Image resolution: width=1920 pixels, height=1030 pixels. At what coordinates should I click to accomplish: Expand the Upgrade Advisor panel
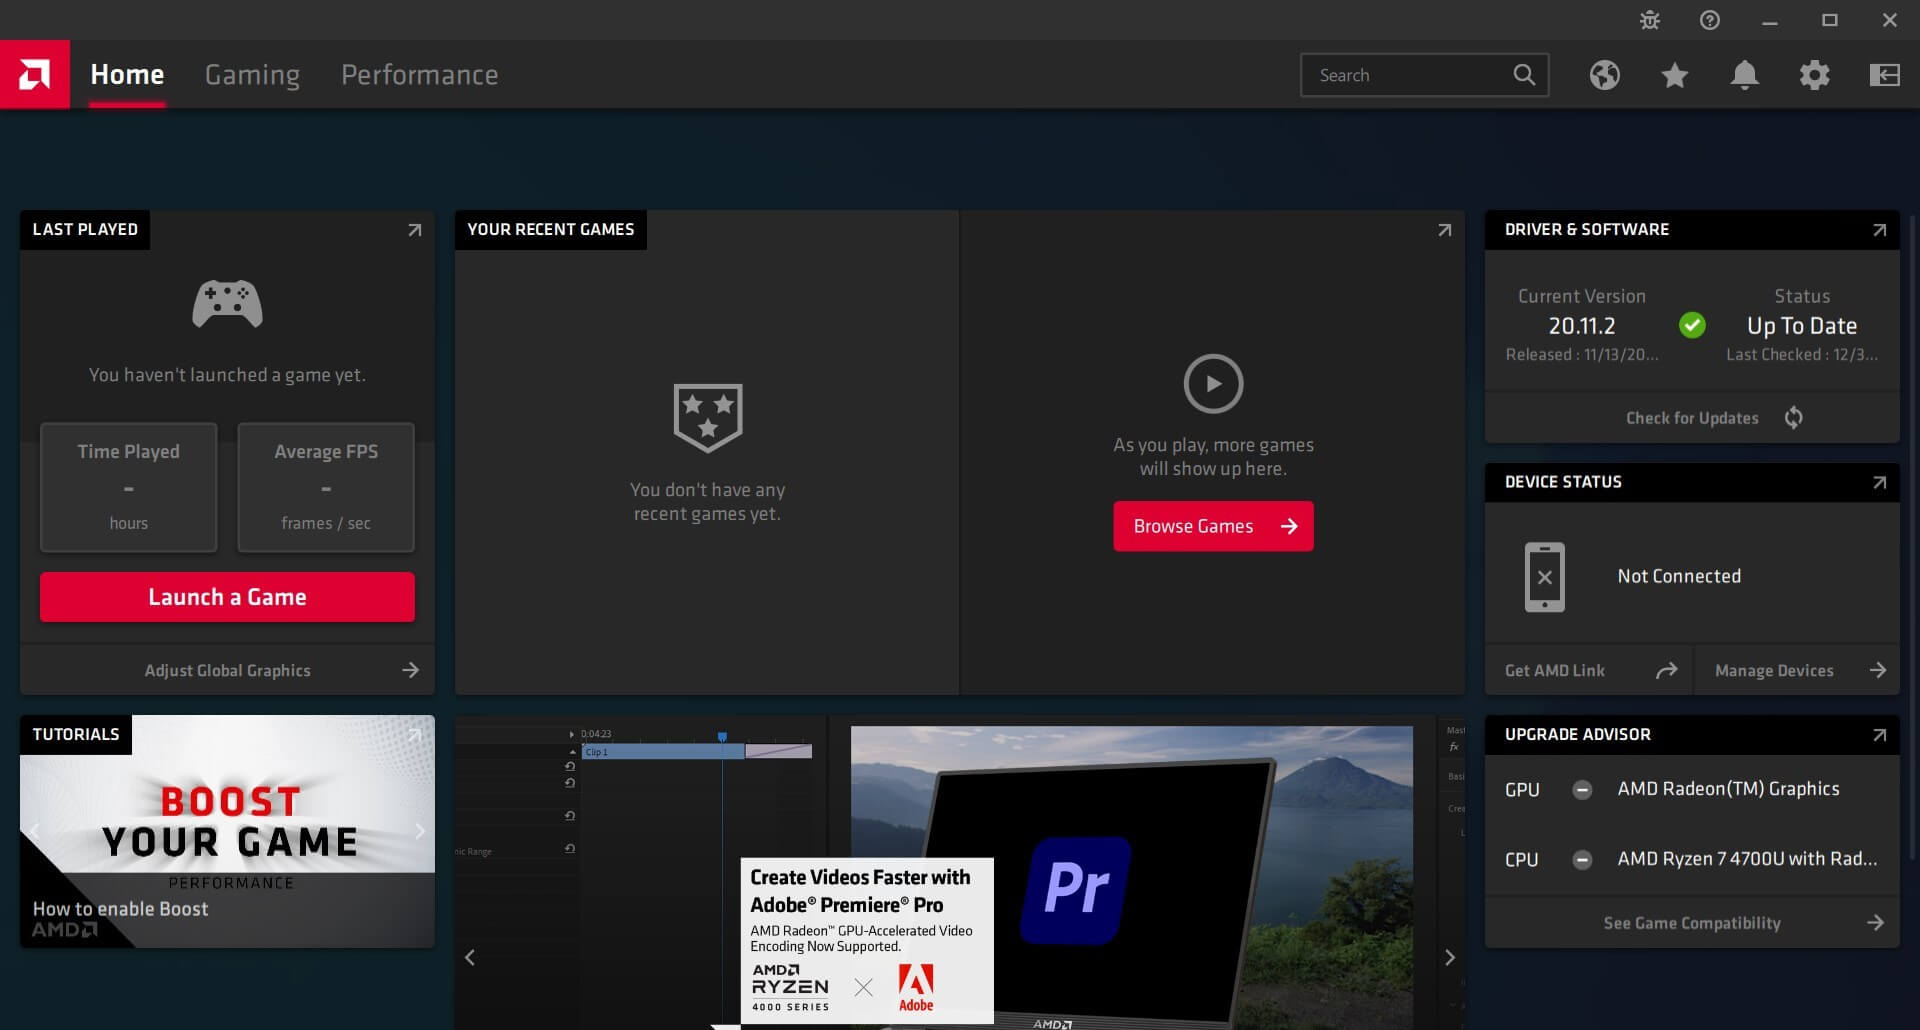point(1880,735)
